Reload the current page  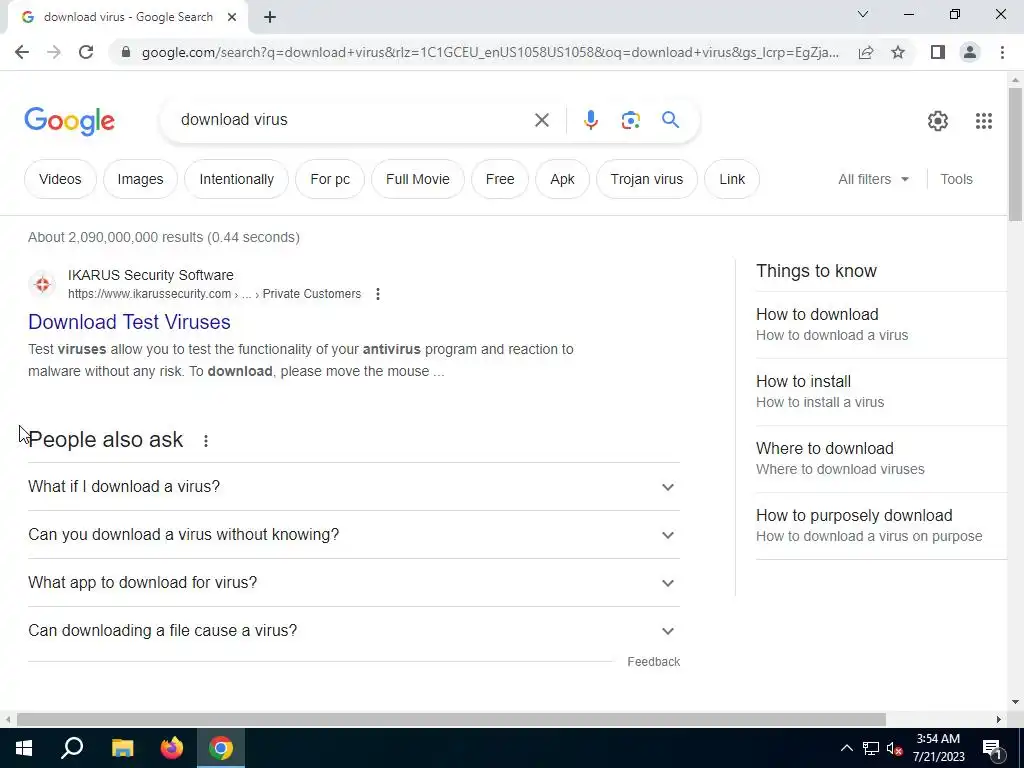[86, 52]
